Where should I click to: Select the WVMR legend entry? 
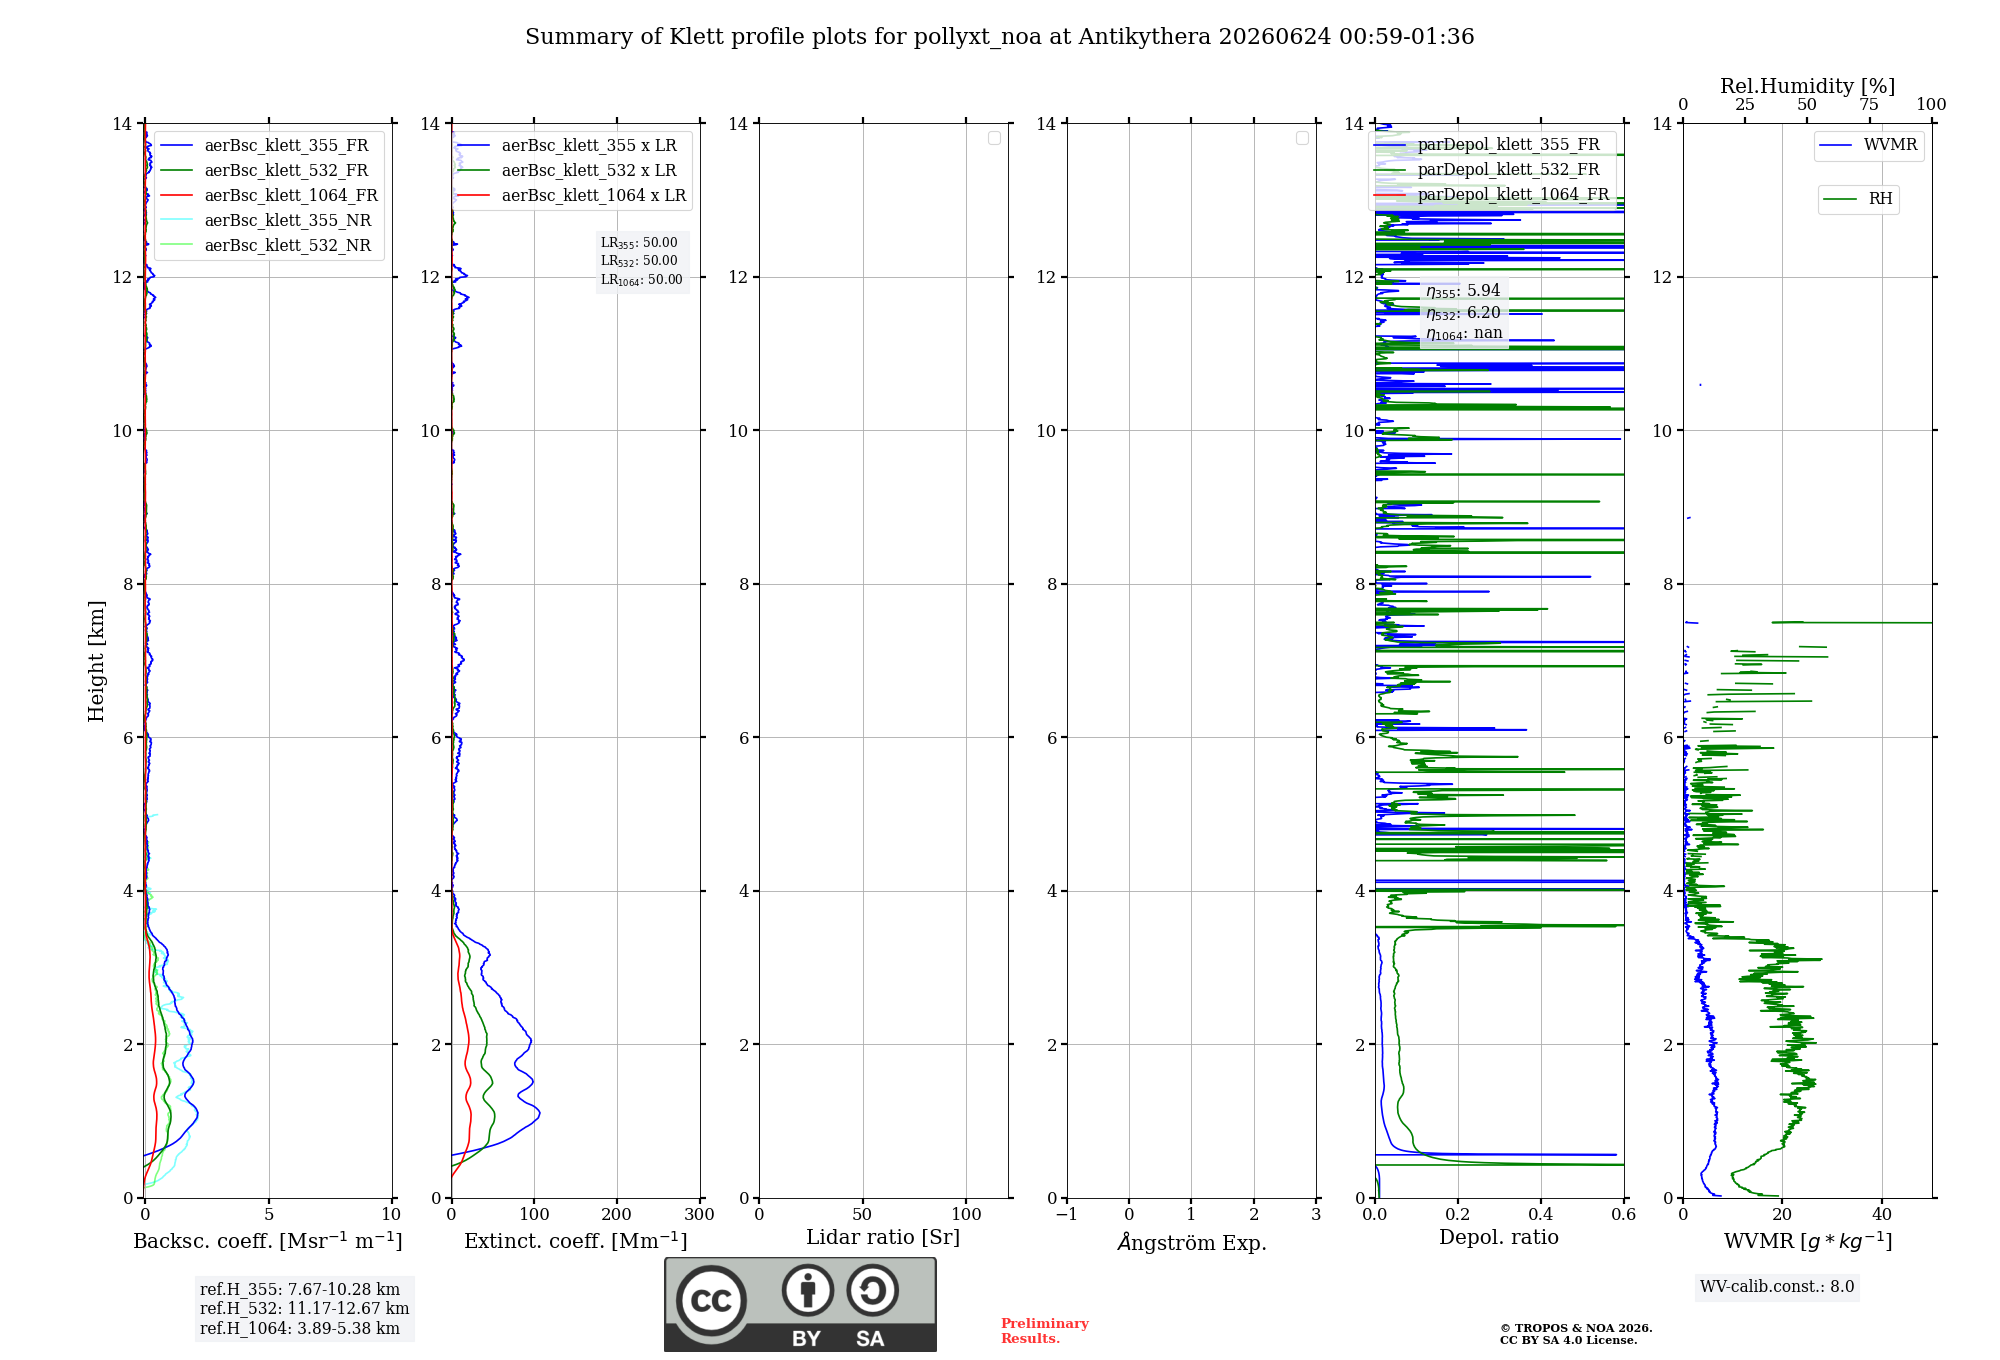[x=1869, y=145]
